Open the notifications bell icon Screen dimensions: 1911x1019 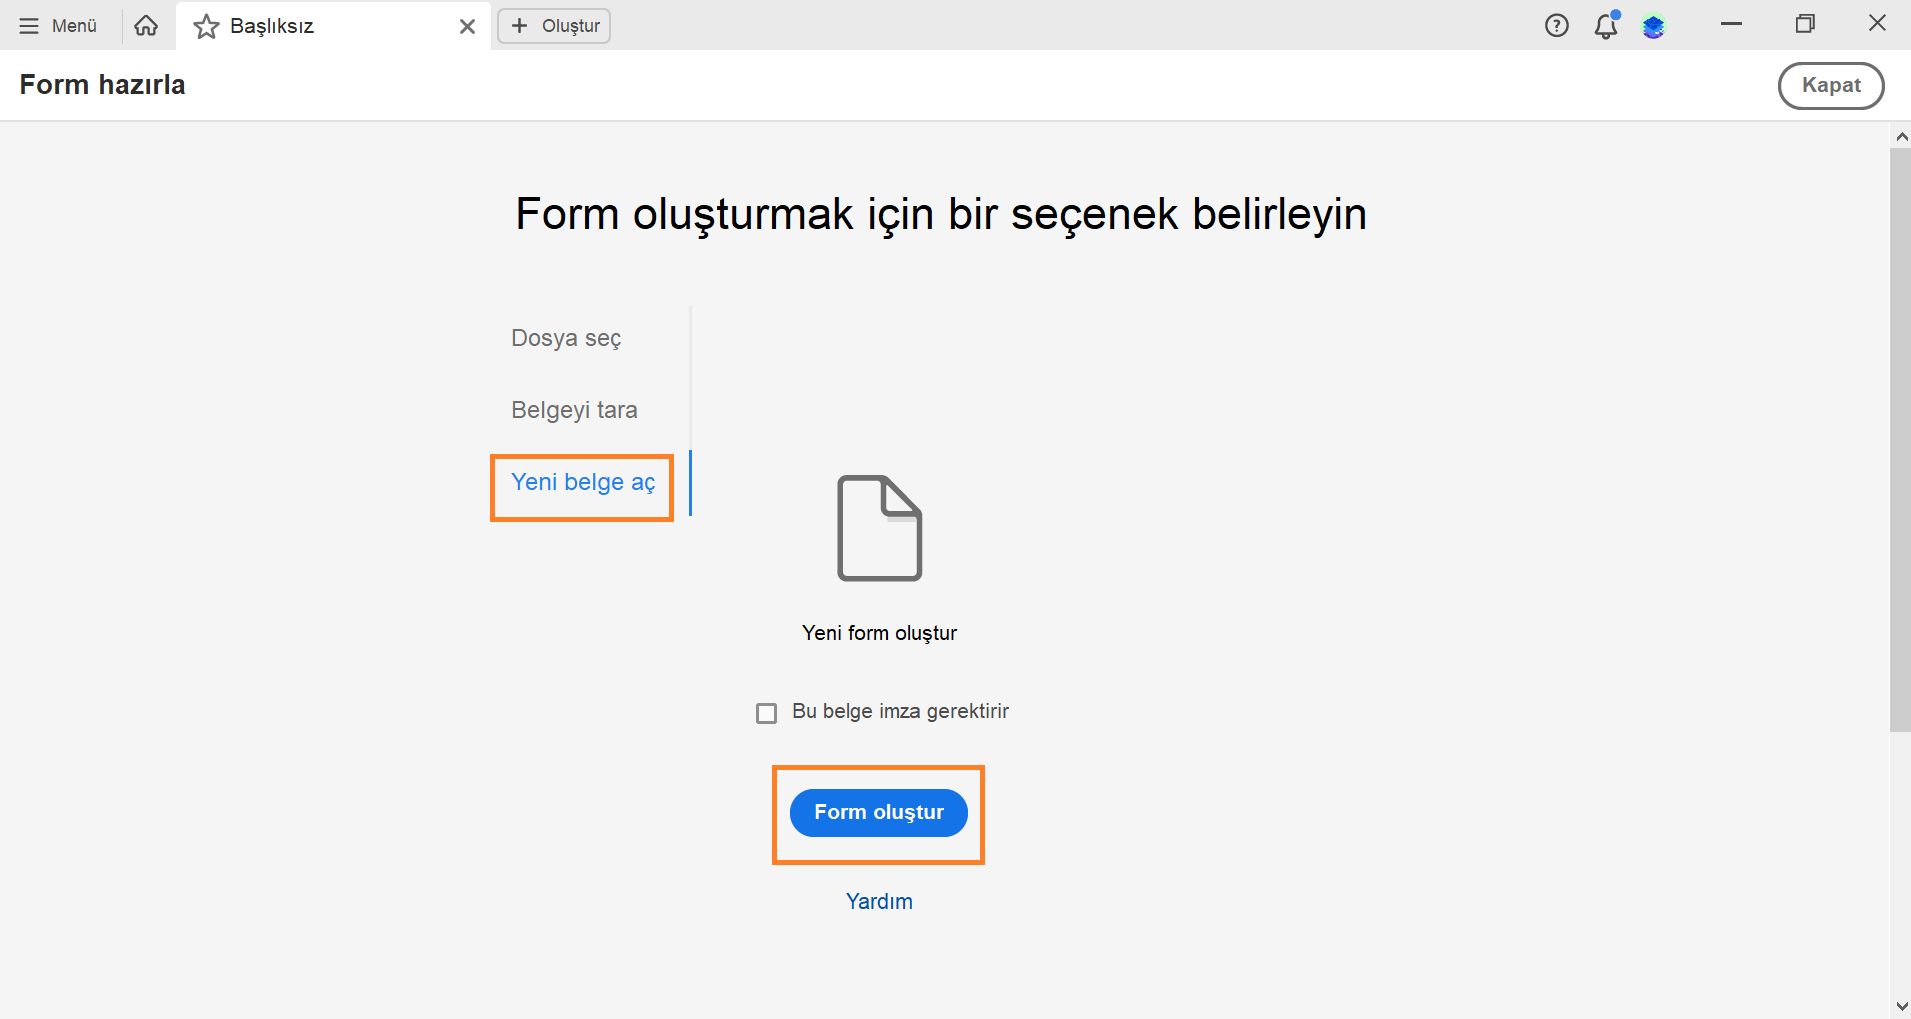(1606, 27)
